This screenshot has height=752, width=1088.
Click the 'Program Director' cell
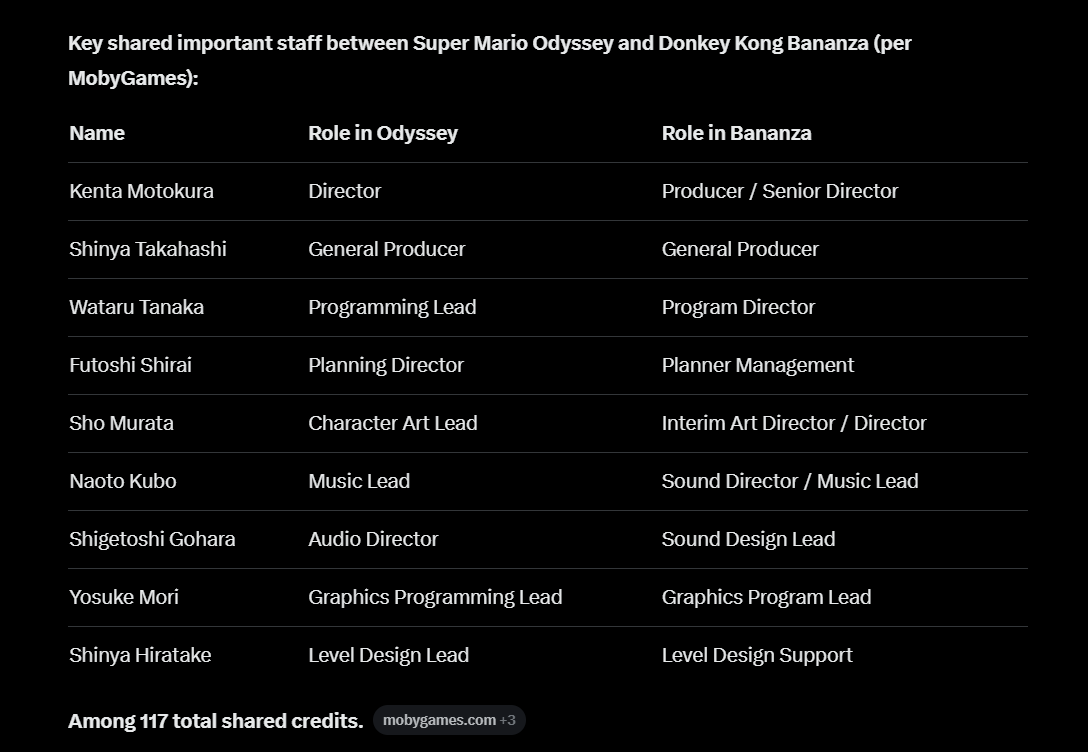(738, 307)
